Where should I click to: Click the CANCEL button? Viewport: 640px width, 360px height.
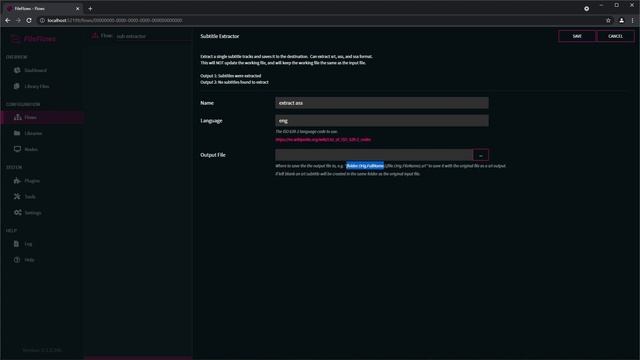[615, 36]
